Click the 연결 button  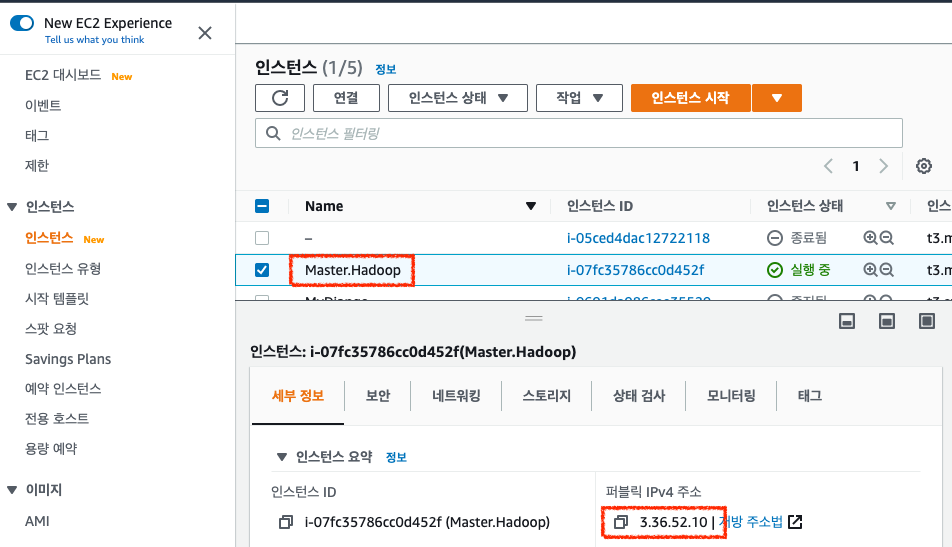(x=346, y=98)
